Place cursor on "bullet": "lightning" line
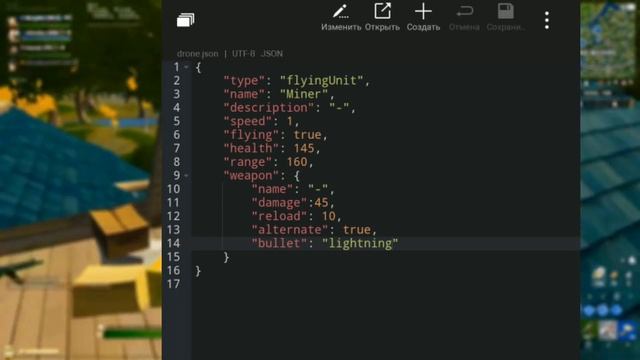Image resolution: width=640 pixels, height=360 pixels. [325, 243]
